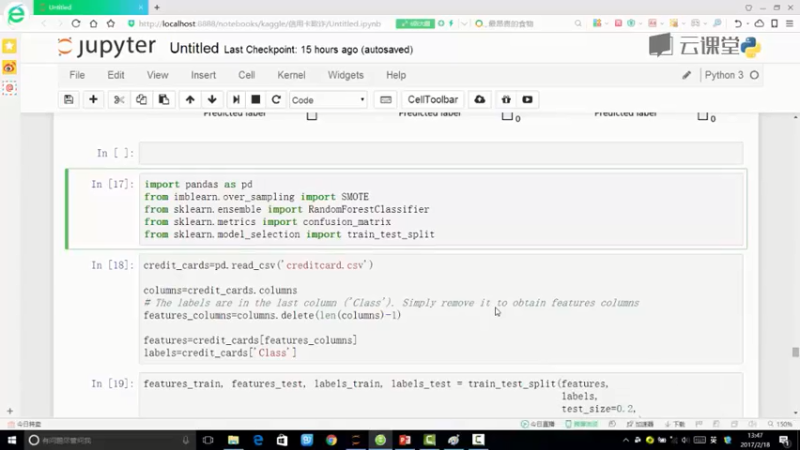Open the Kernel menu
The image size is (800, 450).
click(291, 75)
